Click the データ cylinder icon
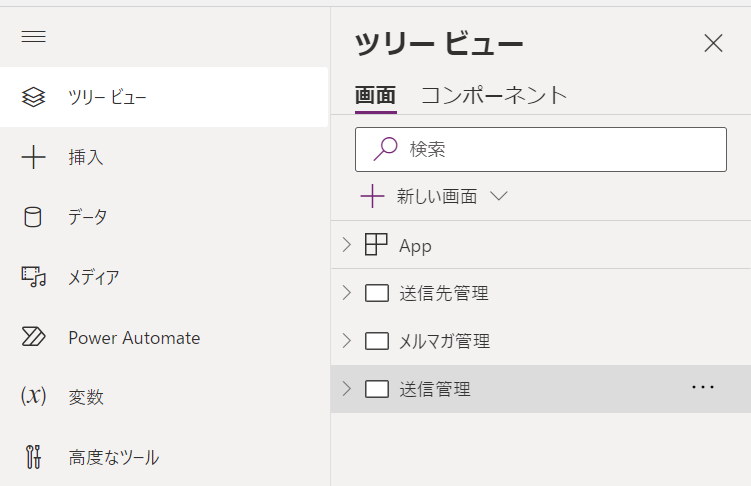The height and width of the screenshot is (486, 751). 33,217
